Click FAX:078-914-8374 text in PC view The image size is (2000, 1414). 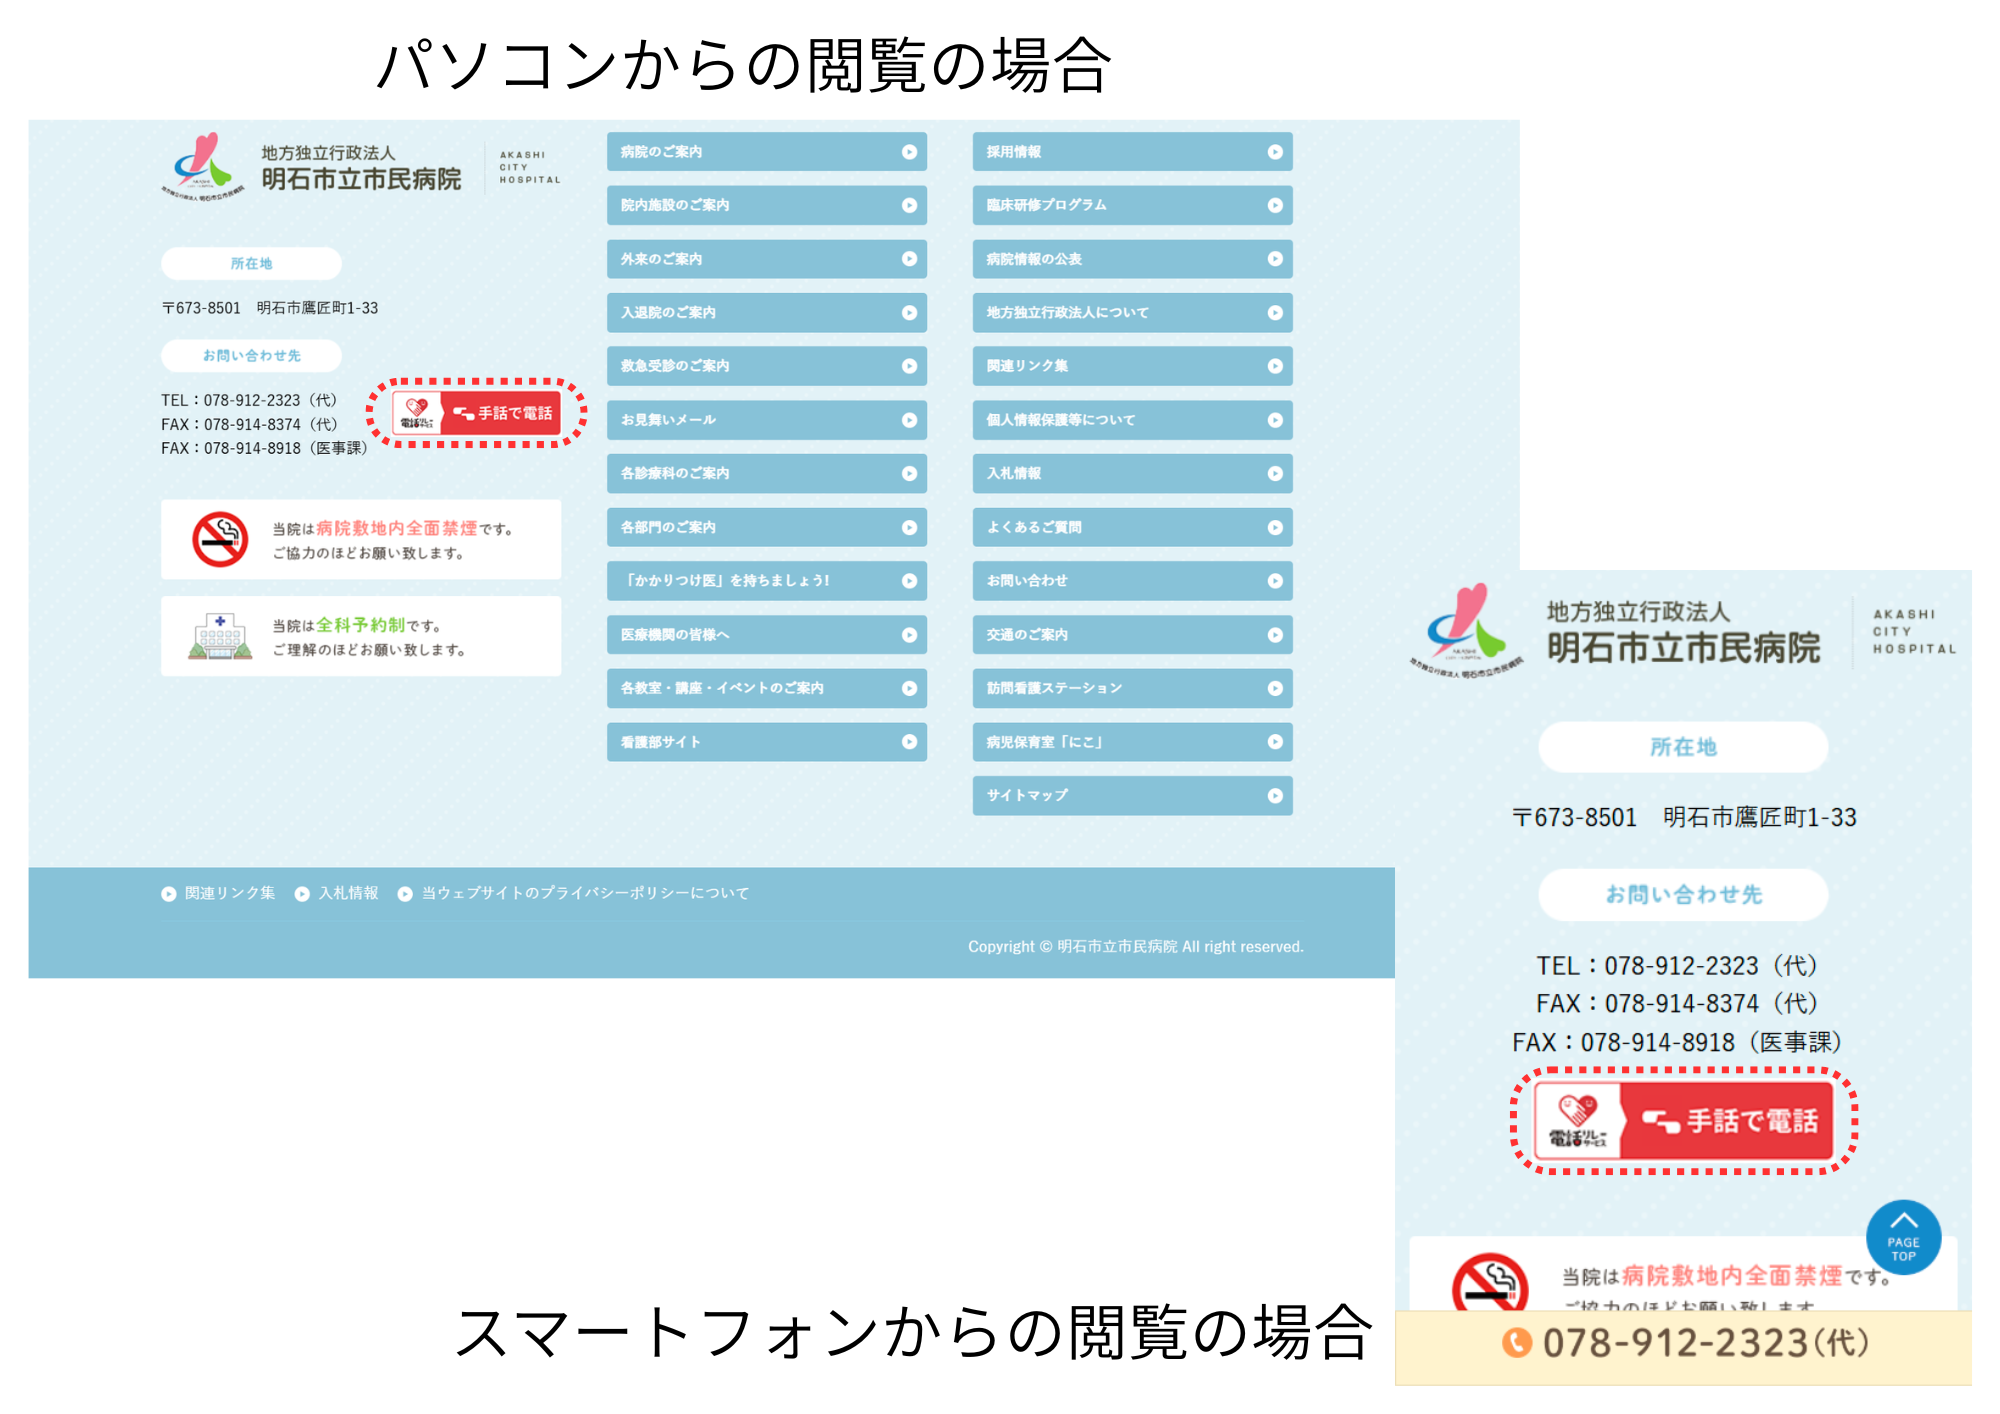click(x=249, y=425)
